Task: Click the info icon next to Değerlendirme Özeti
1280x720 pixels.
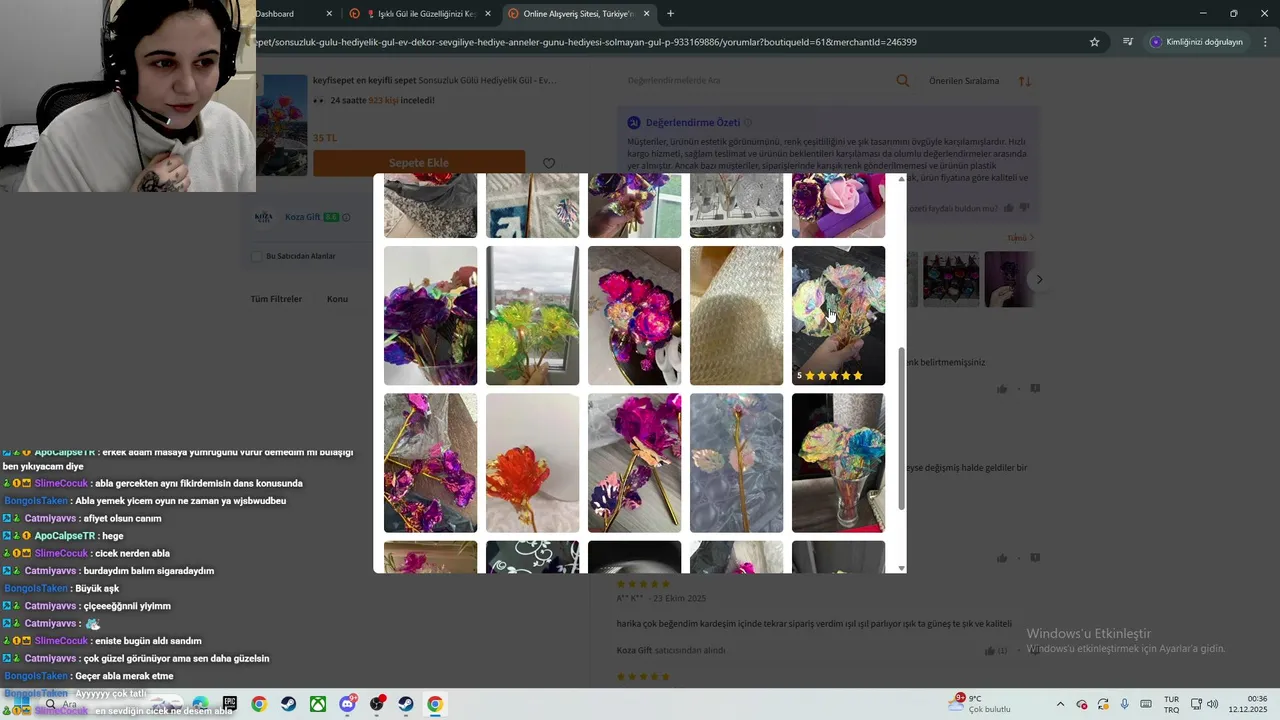Action: point(748,122)
